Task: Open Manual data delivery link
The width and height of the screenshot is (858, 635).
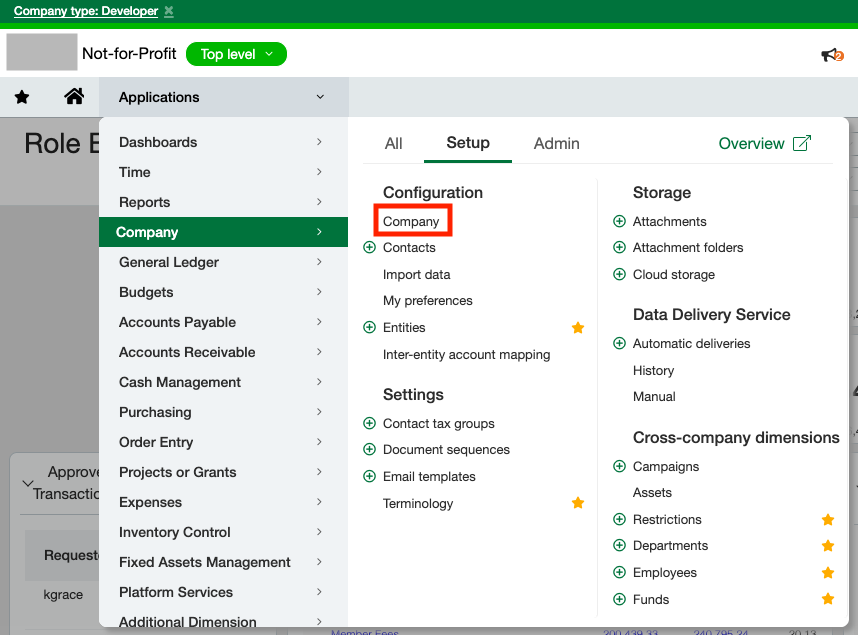Action: click(x=654, y=396)
